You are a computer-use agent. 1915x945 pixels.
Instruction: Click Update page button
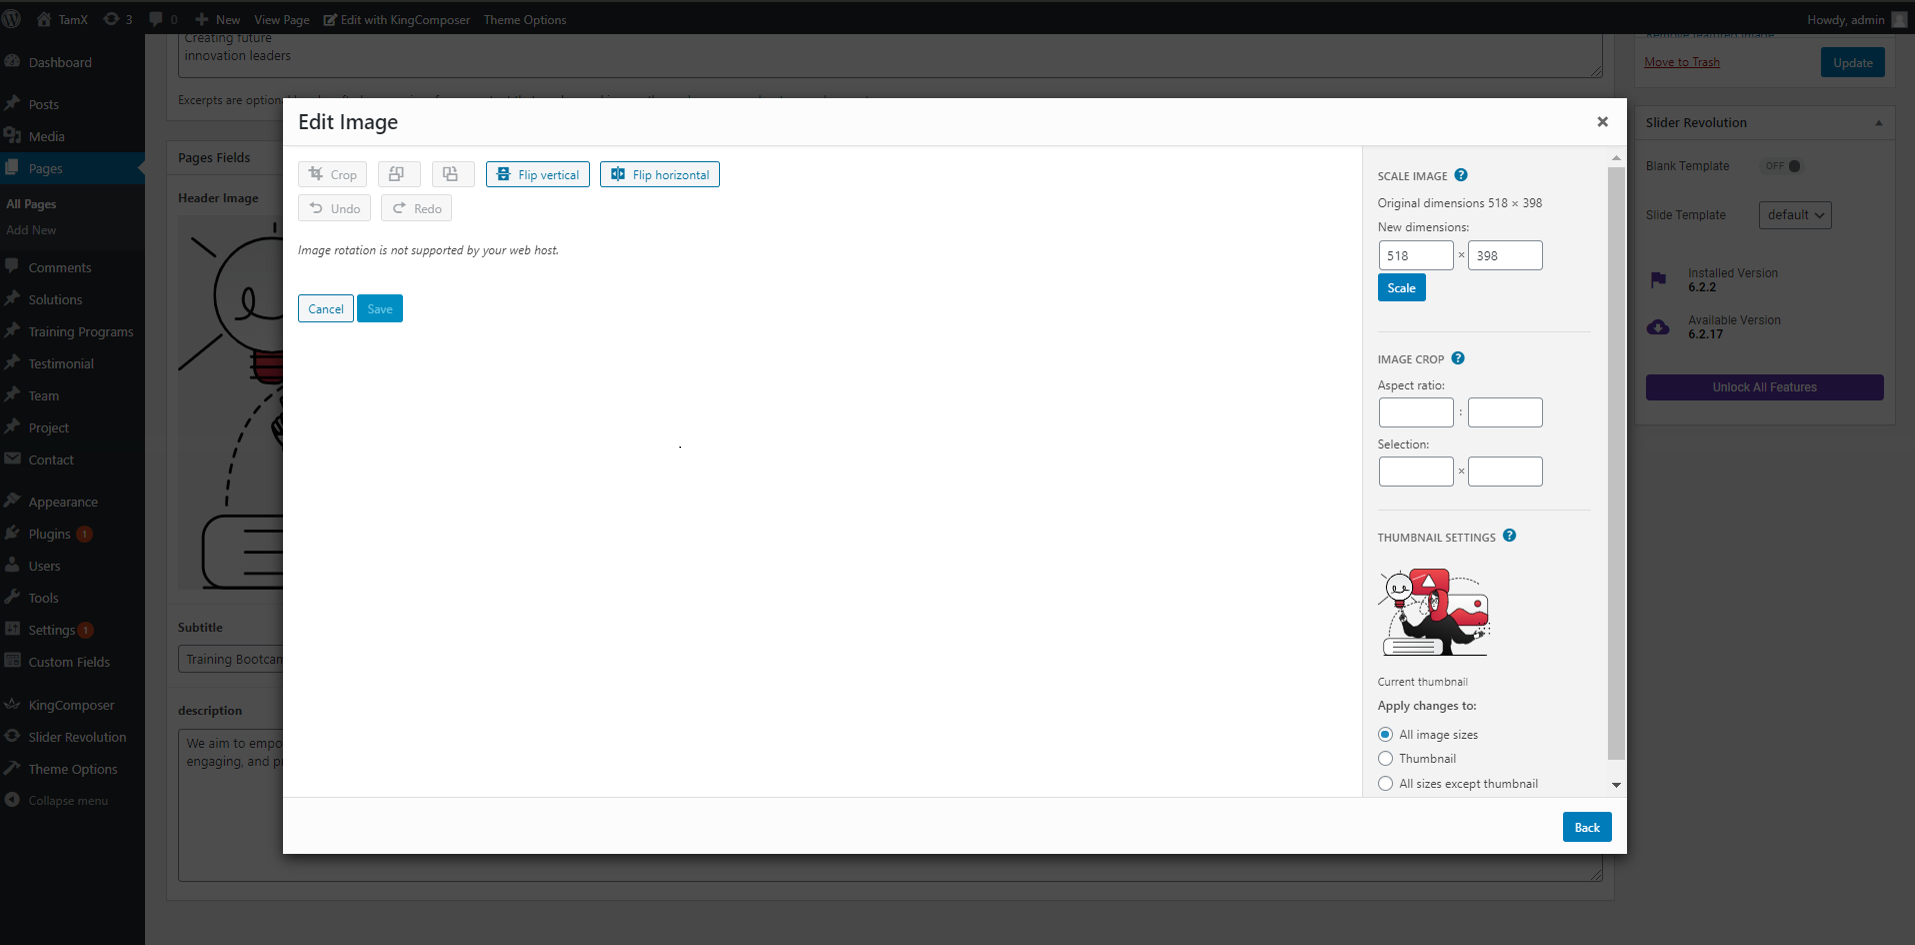pyautogui.click(x=1852, y=62)
